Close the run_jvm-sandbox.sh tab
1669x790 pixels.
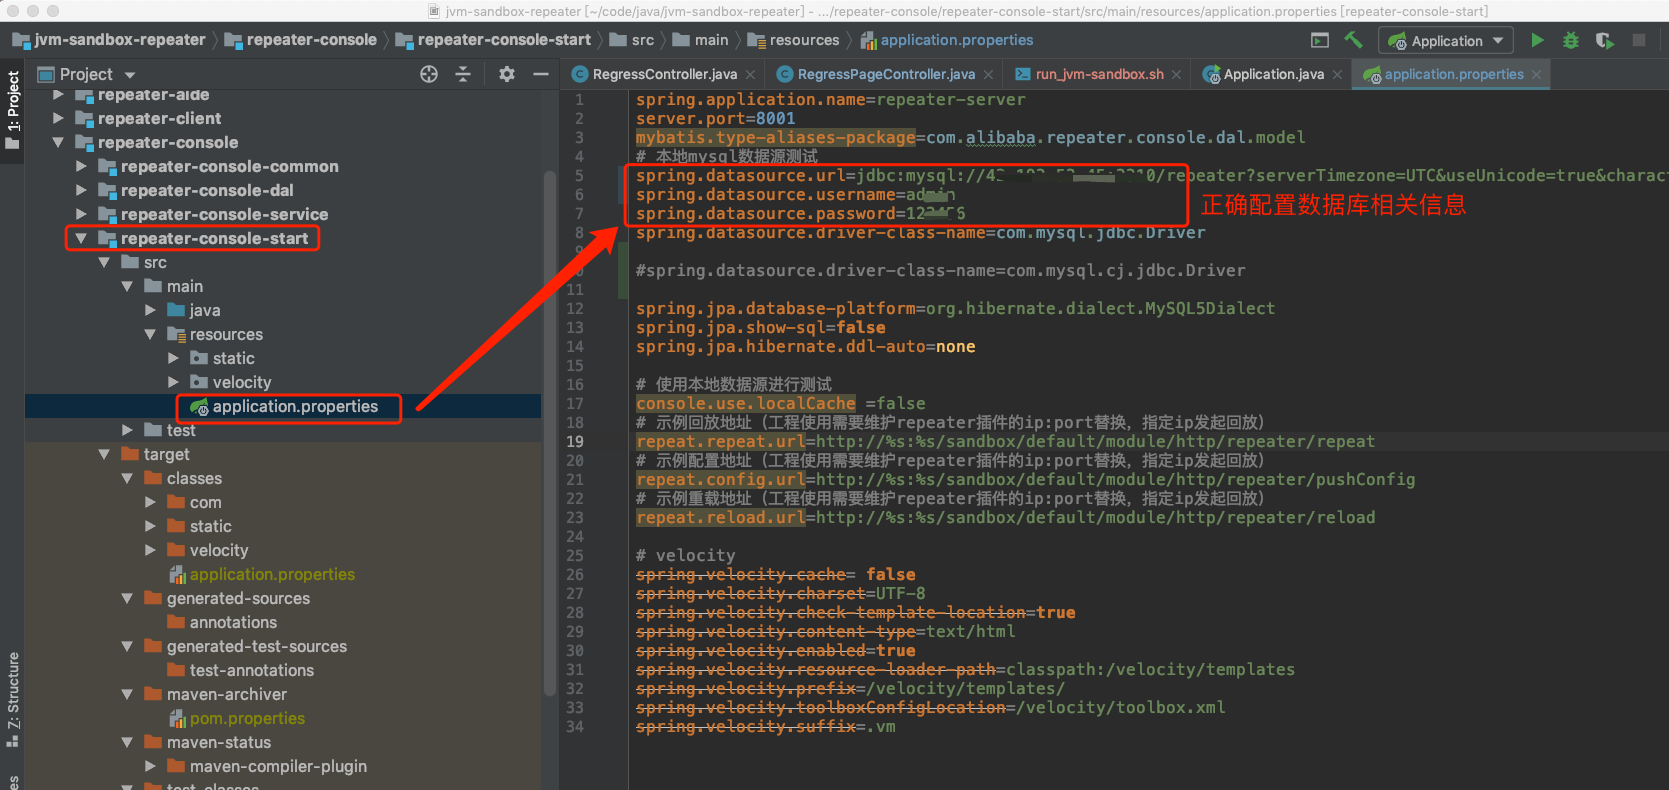[x=1176, y=75]
